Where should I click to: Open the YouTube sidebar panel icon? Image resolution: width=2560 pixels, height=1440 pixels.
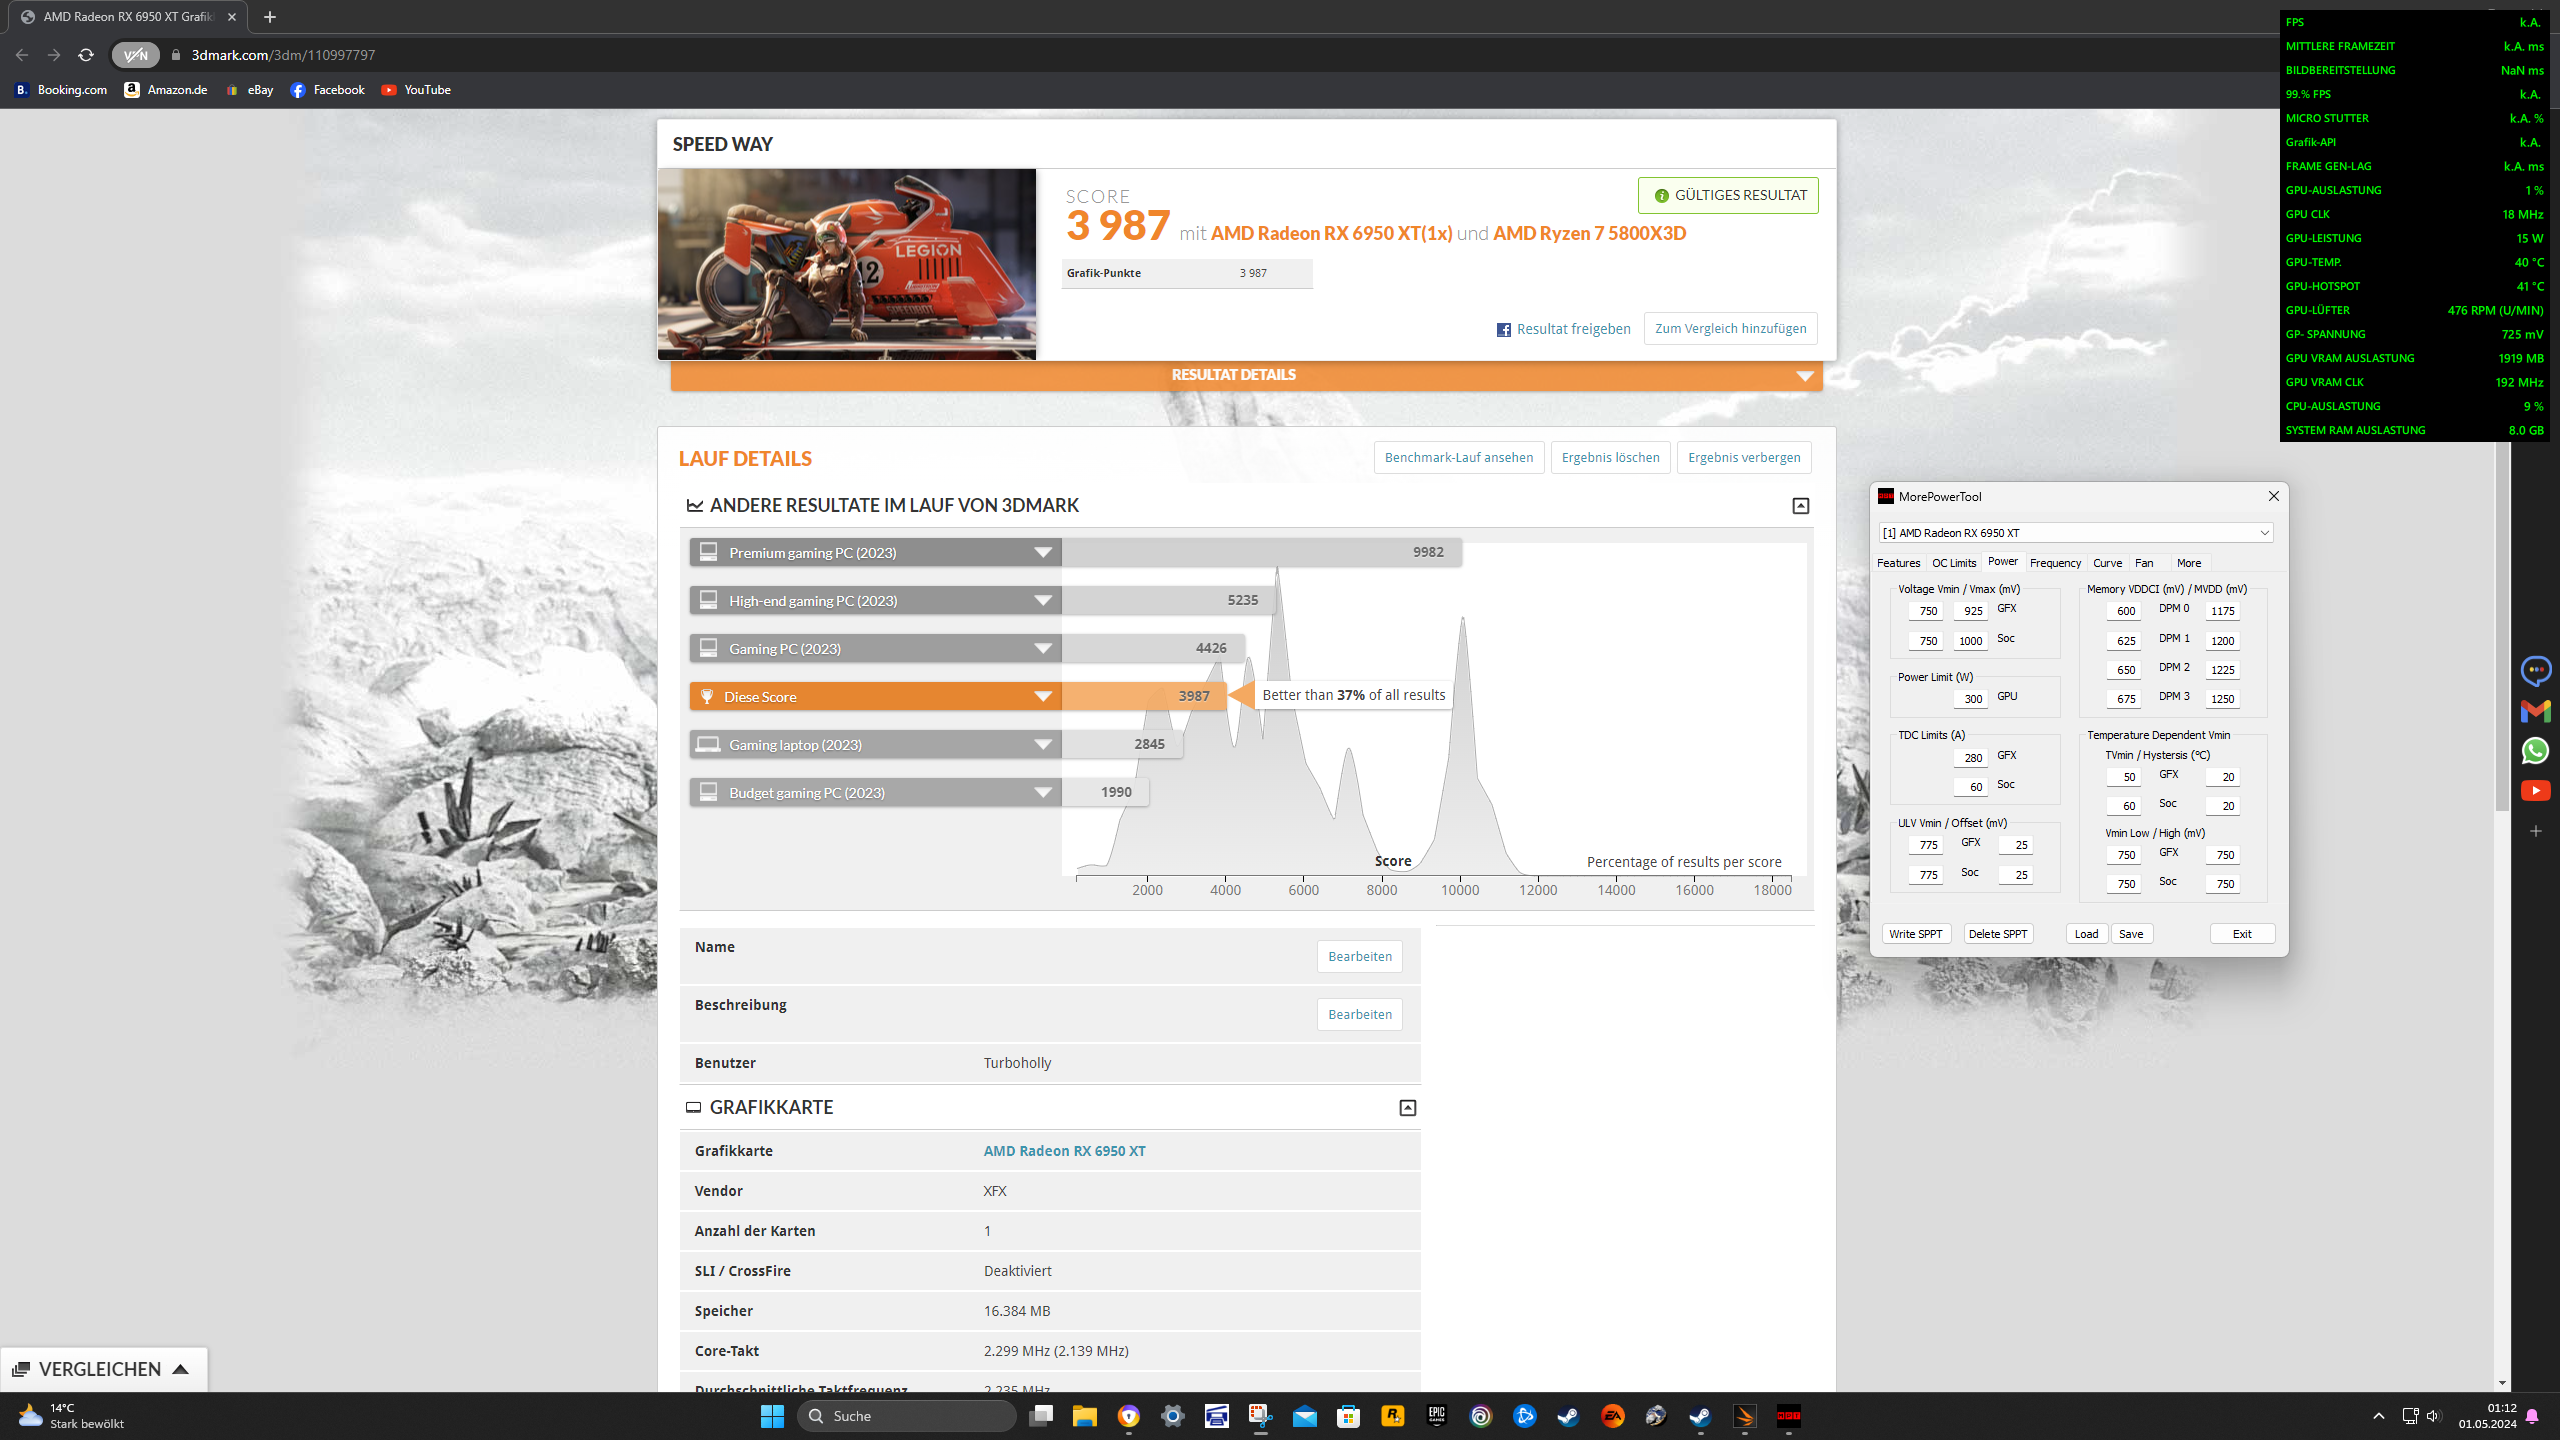tap(2535, 791)
